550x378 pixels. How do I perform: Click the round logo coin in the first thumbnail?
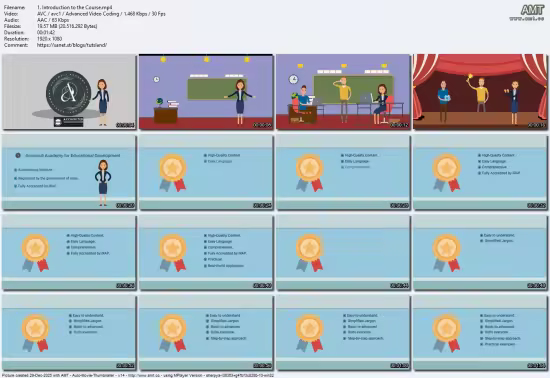tap(69, 93)
